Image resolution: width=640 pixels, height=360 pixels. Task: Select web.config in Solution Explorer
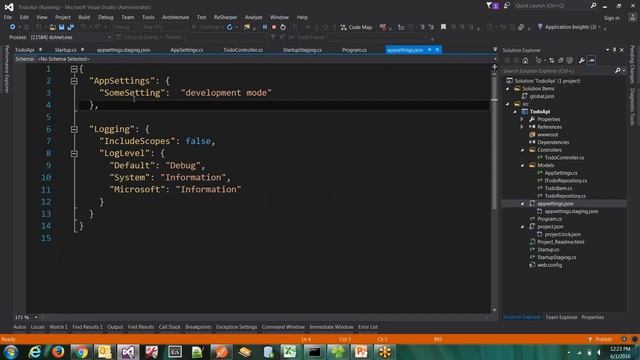[549, 265]
